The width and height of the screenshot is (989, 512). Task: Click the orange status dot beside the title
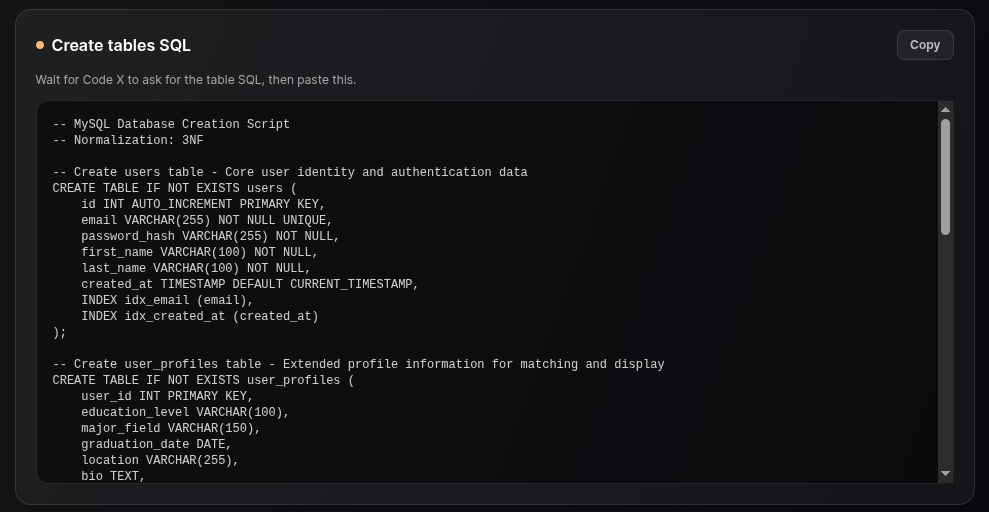coord(40,45)
